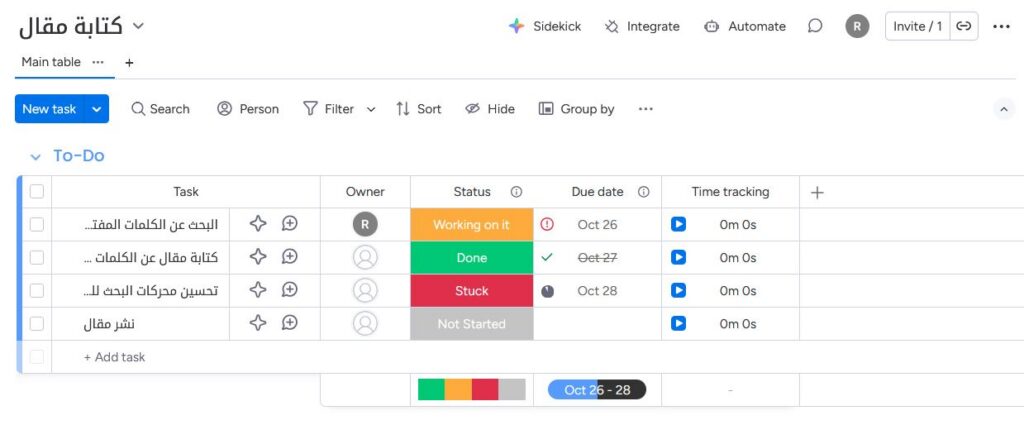Open the add-update bubble on the Done row

[x=290, y=258]
